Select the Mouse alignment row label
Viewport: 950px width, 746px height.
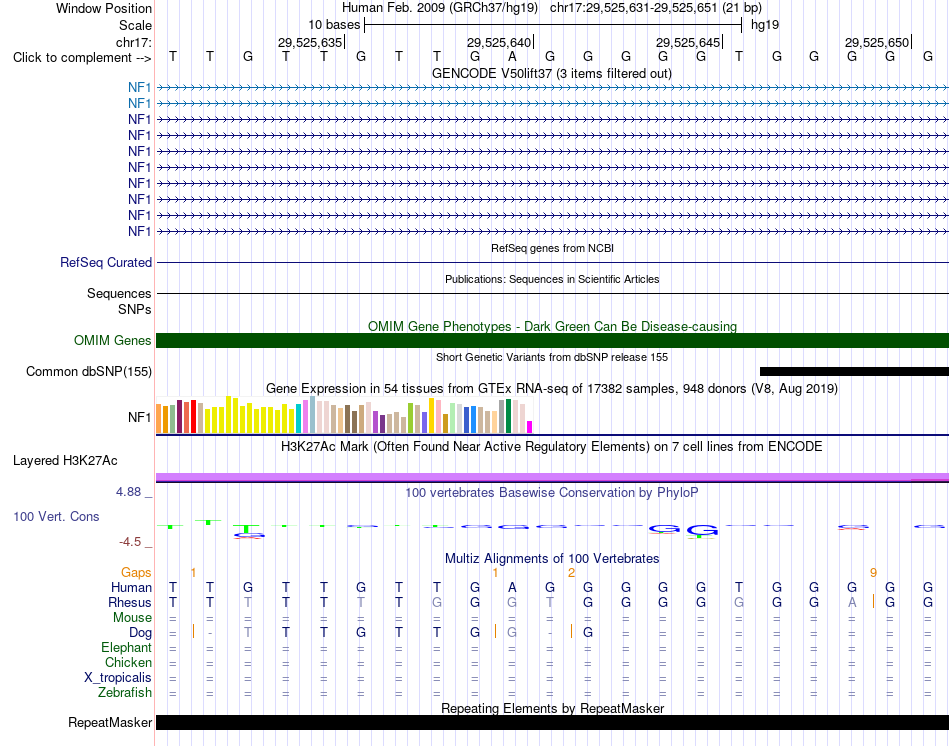coord(132,618)
